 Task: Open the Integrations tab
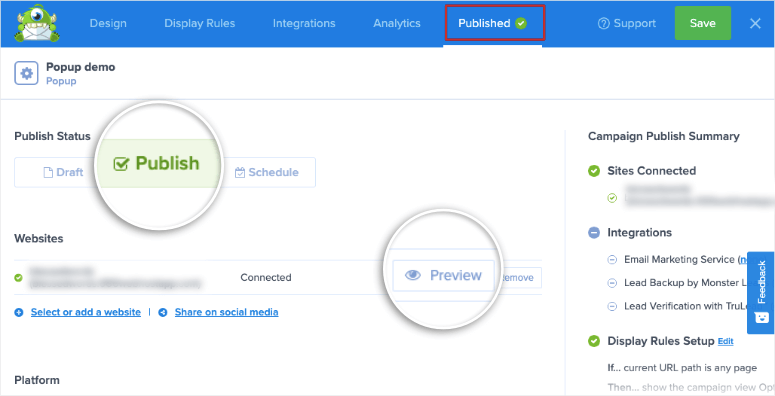click(304, 23)
